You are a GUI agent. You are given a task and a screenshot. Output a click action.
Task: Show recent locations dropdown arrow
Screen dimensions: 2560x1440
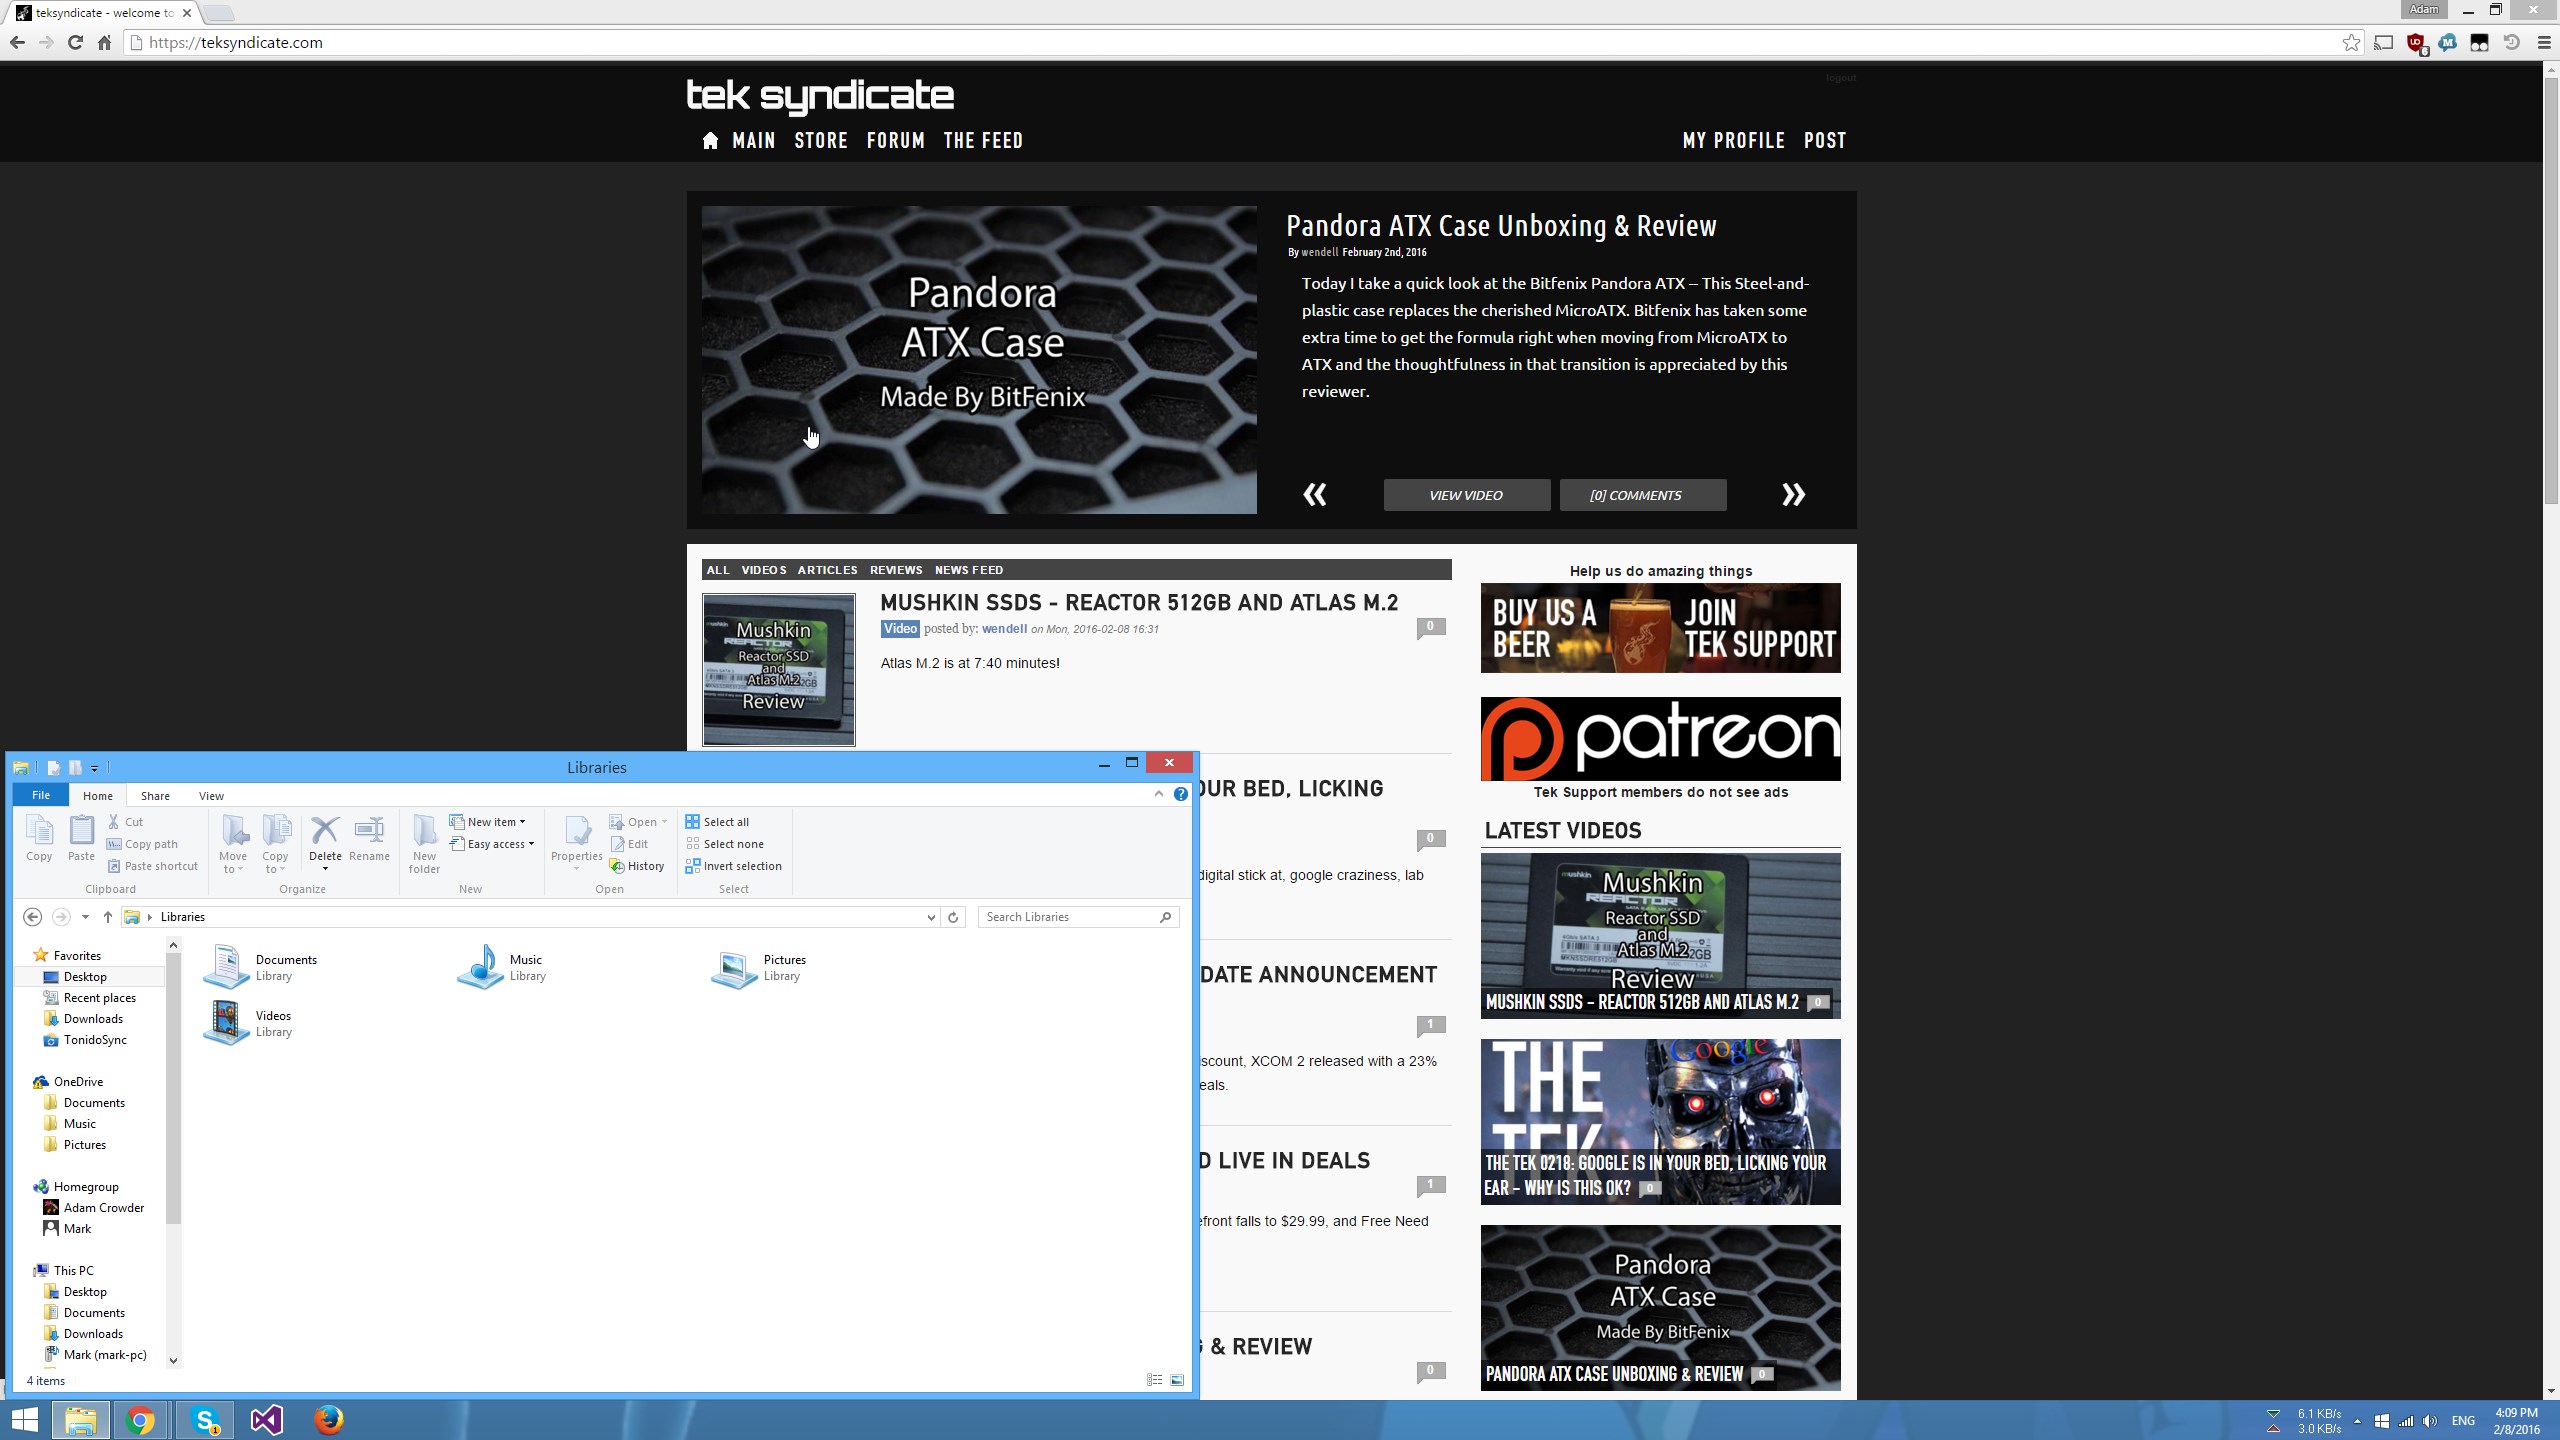tap(86, 917)
